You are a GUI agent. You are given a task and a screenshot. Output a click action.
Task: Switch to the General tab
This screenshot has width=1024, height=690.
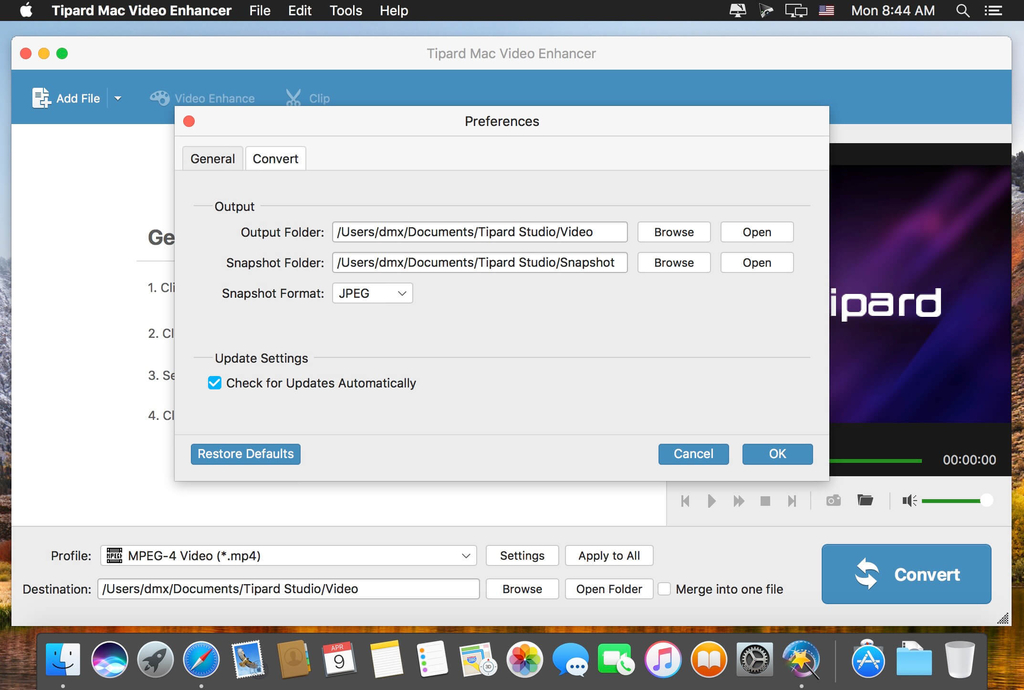click(x=212, y=159)
